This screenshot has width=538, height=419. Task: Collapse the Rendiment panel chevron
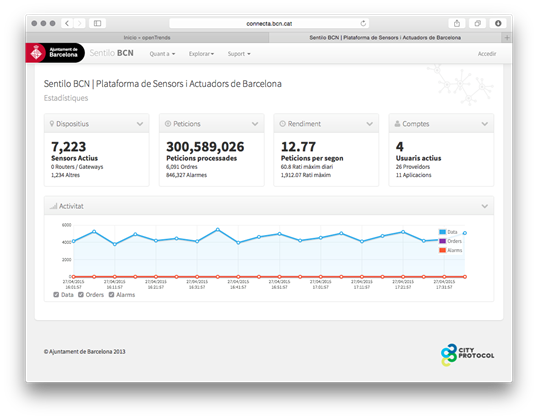click(370, 124)
